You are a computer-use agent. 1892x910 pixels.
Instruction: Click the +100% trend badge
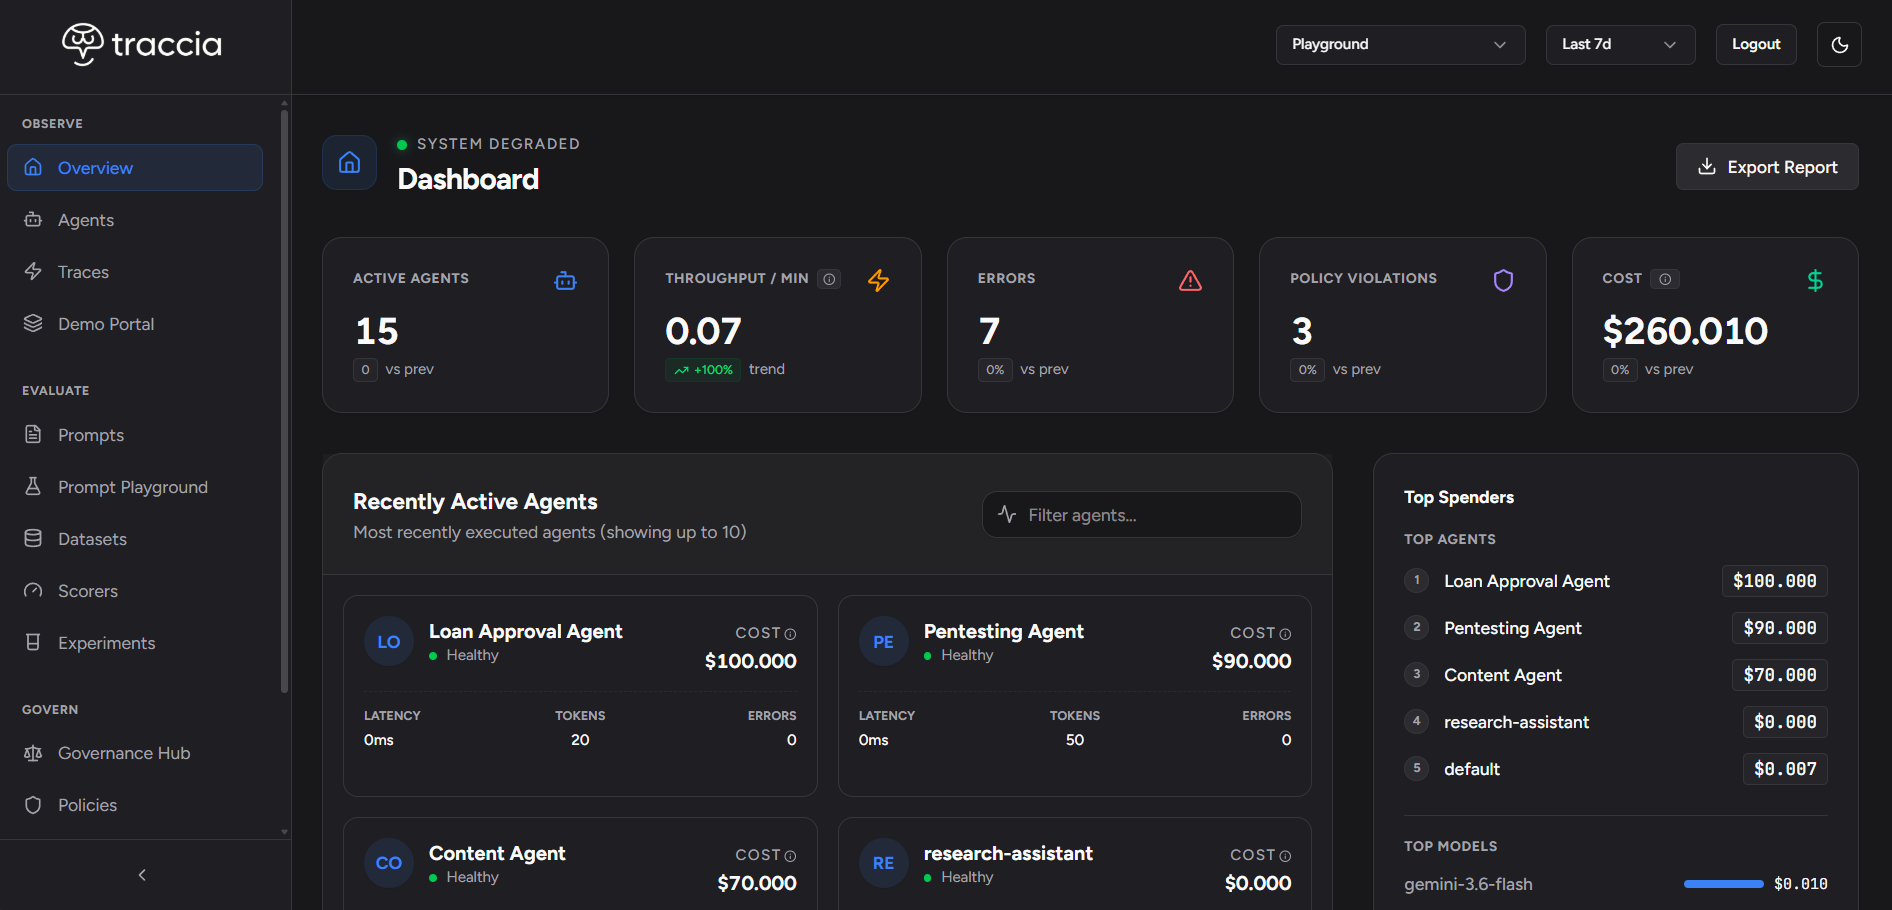point(703,370)
